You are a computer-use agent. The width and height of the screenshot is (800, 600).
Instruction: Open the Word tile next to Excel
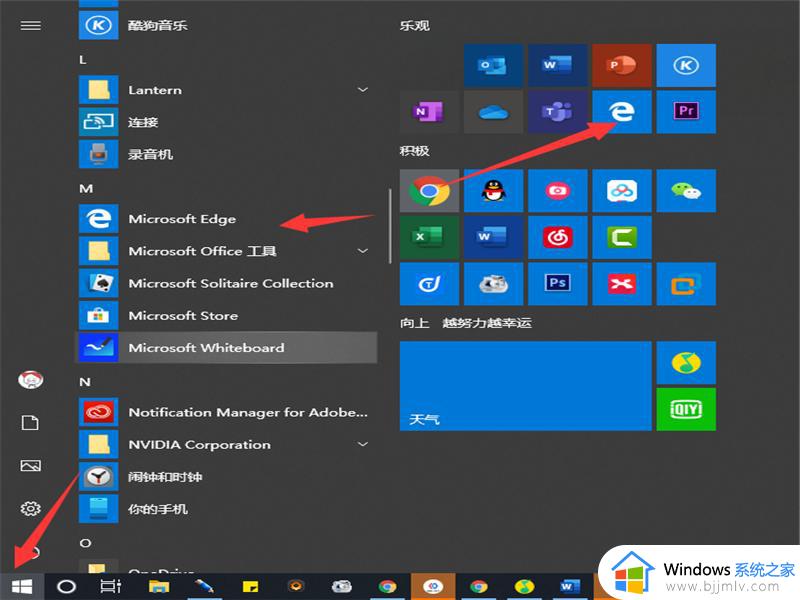(x=493, y=237)
